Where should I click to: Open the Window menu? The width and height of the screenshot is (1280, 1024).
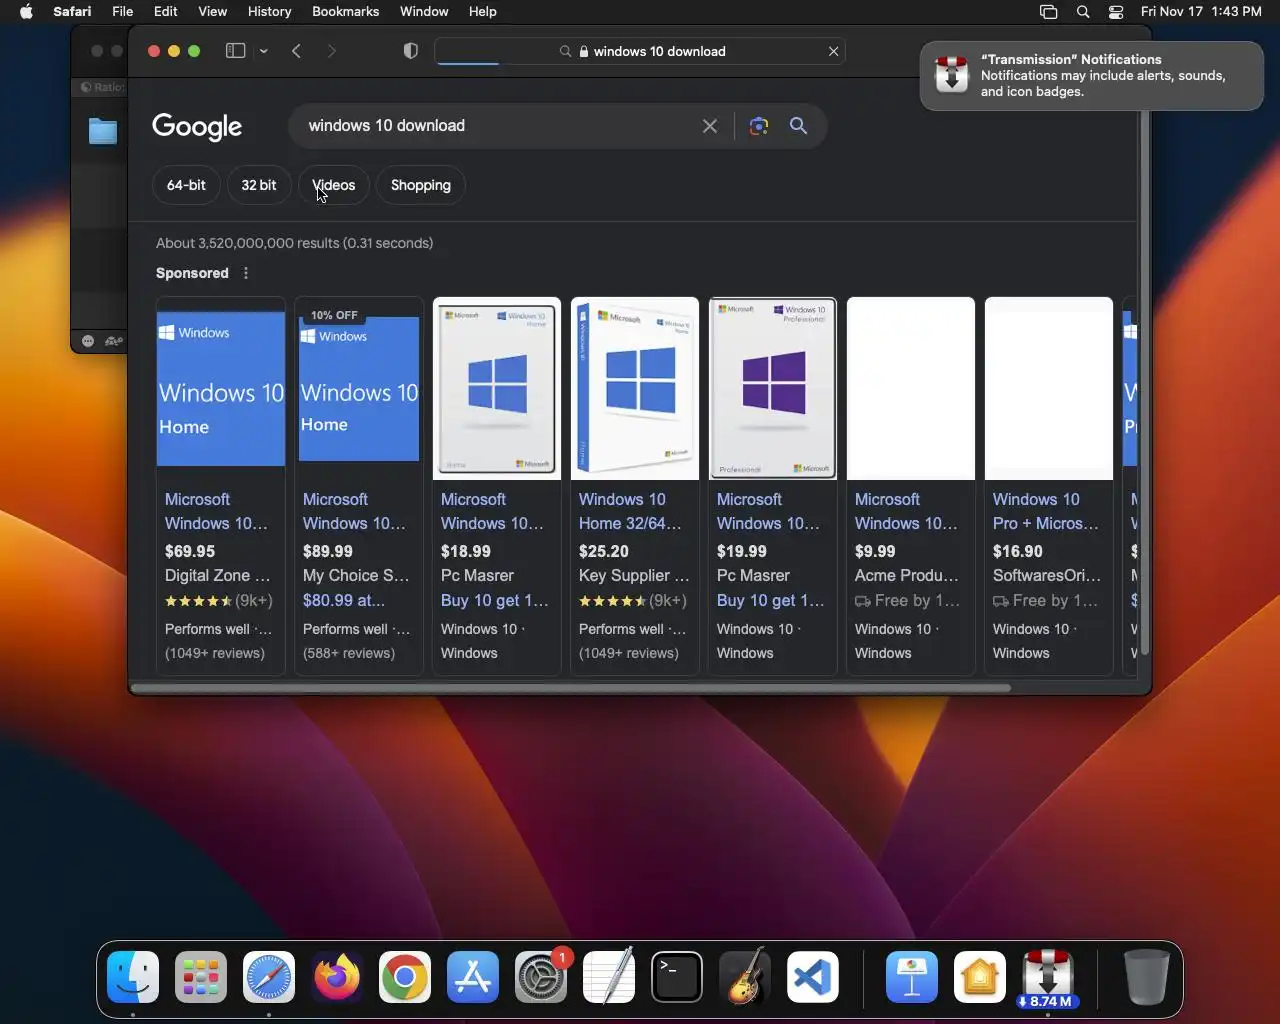424,11
